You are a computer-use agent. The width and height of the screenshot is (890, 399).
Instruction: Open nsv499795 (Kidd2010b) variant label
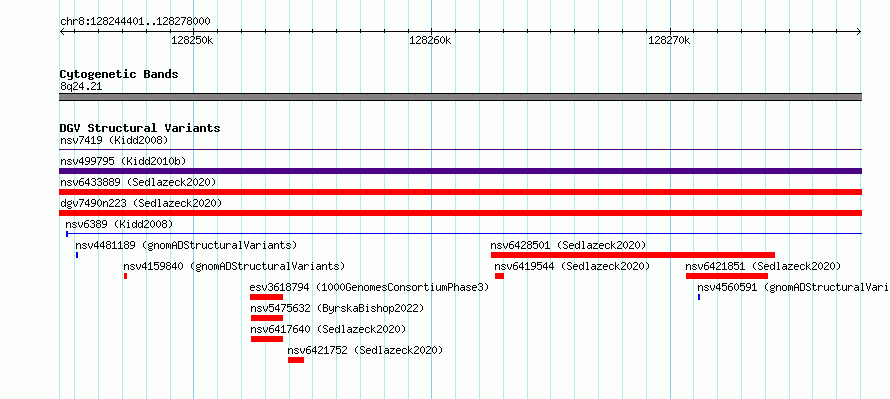click(123, 161)
